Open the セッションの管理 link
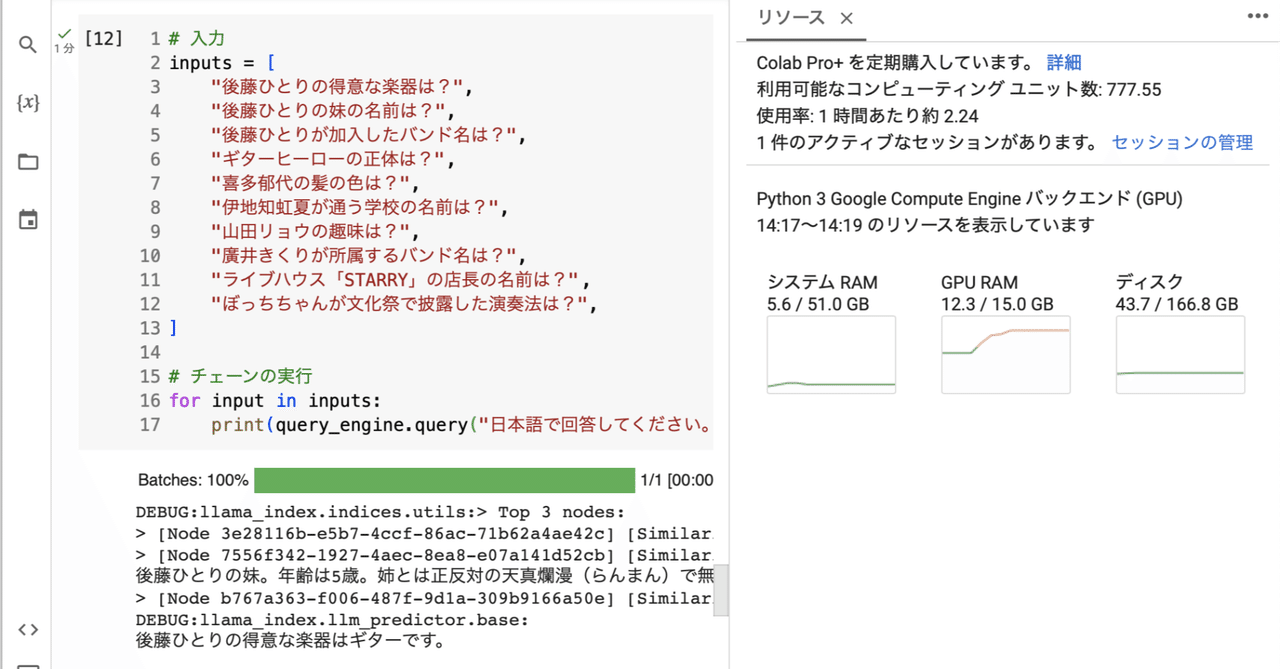 pos(1182,143)
